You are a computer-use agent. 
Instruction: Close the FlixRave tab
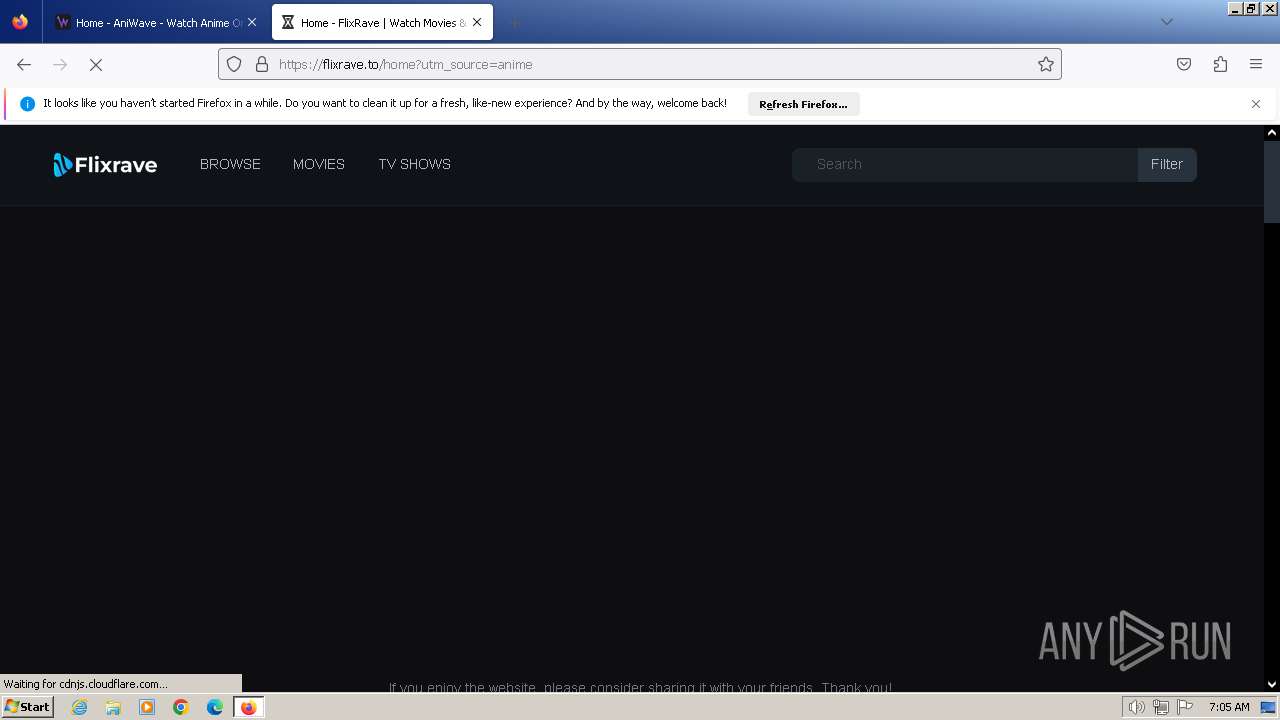coord(477,22)
